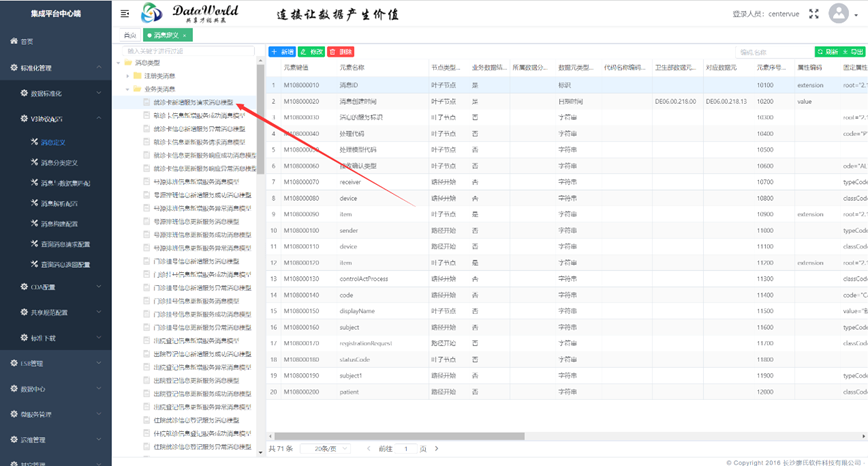Click the document icon of 就诊卡新增服务请求消息模型
The width and height of the screenshot is (868, 466).
click(x=147, y=102)
